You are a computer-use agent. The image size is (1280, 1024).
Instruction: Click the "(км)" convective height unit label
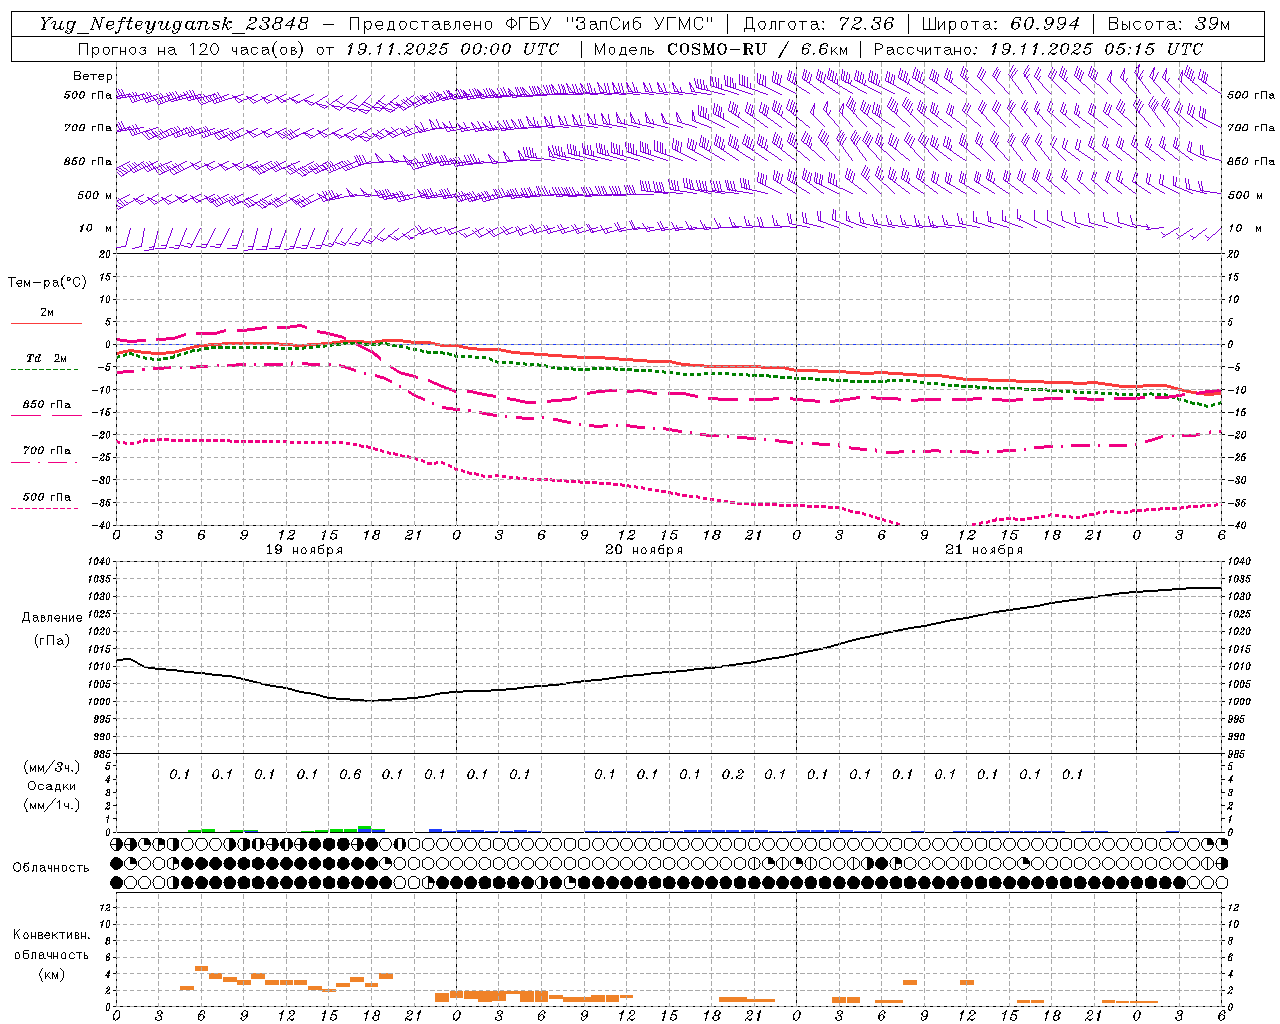coord(51,974)
